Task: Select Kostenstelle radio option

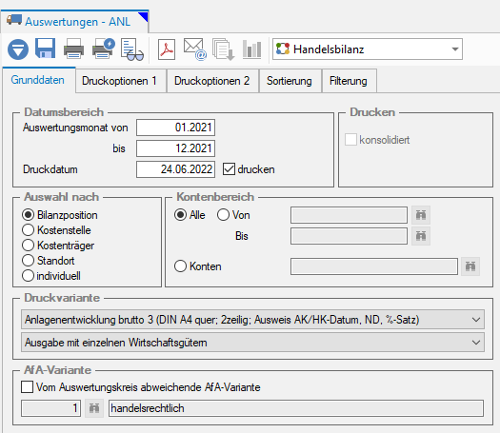Action: 28,230
